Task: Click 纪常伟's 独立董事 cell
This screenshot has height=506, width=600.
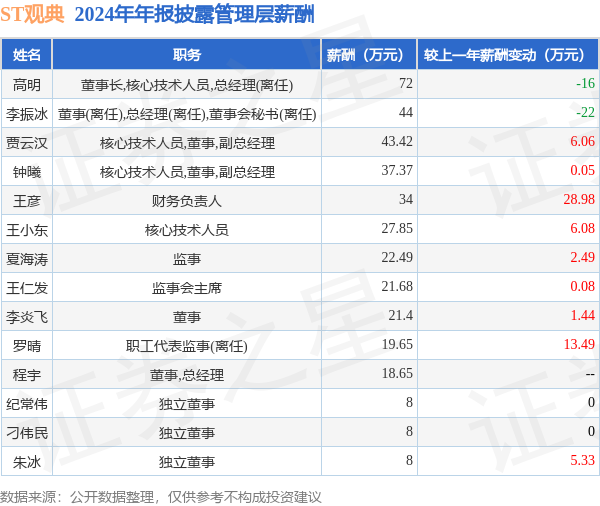Action: click(x=187, y=404)
